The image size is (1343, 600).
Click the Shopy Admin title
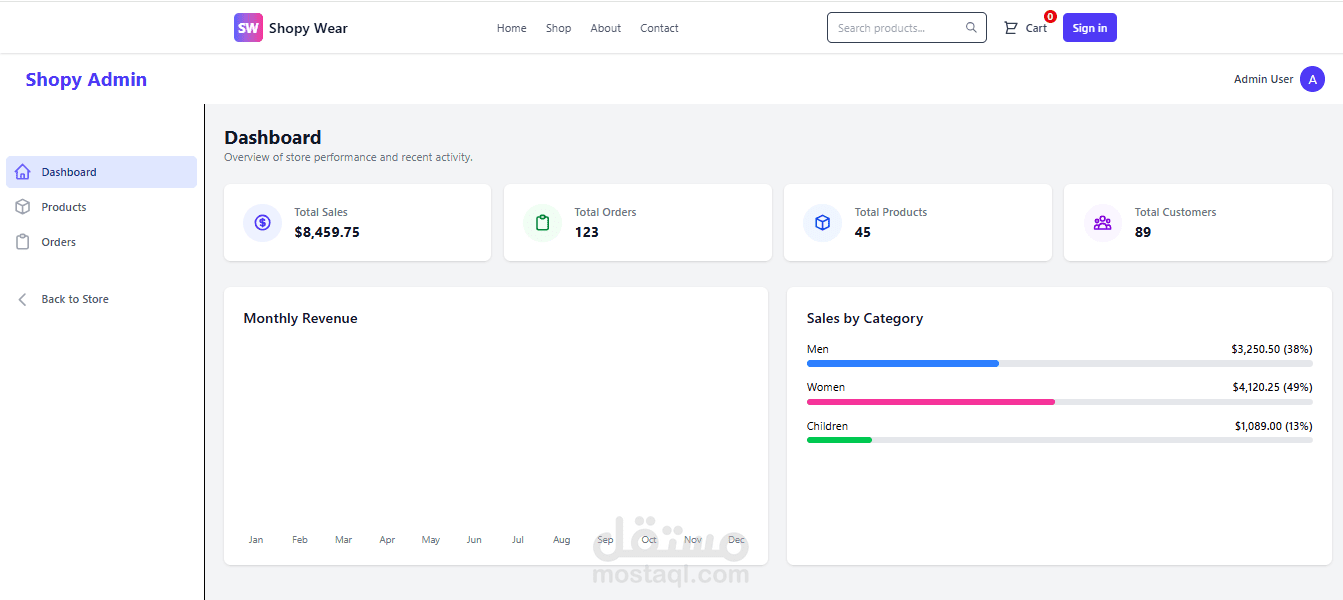click(x=86, y=80)
